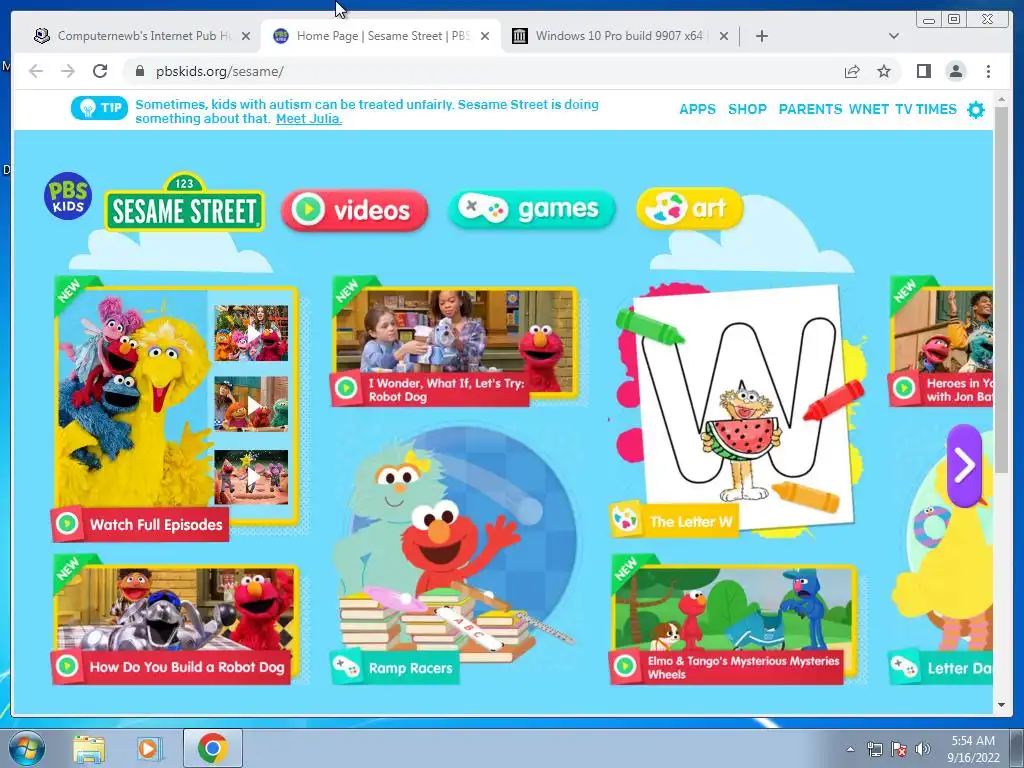Open the Sesame Street sign logo
Viewport: 1024px width, 768px height.
185,202
